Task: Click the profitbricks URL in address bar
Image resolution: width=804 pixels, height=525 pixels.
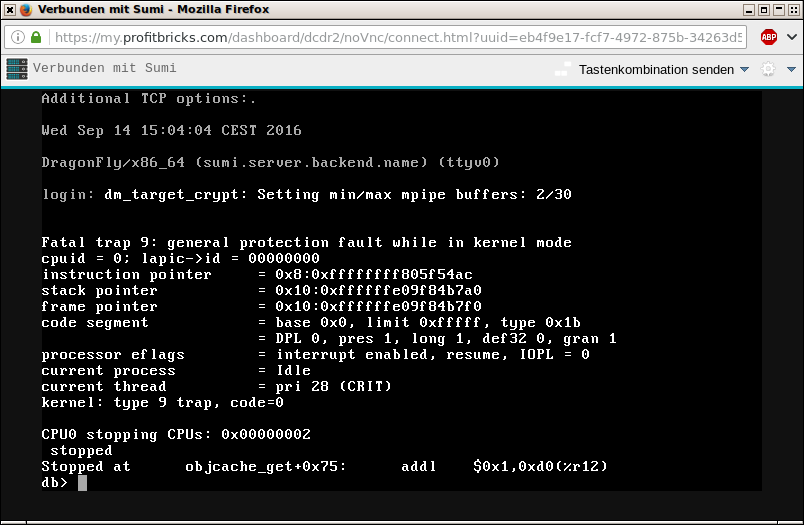Action: pyautogui.click(x=400, y=37)
